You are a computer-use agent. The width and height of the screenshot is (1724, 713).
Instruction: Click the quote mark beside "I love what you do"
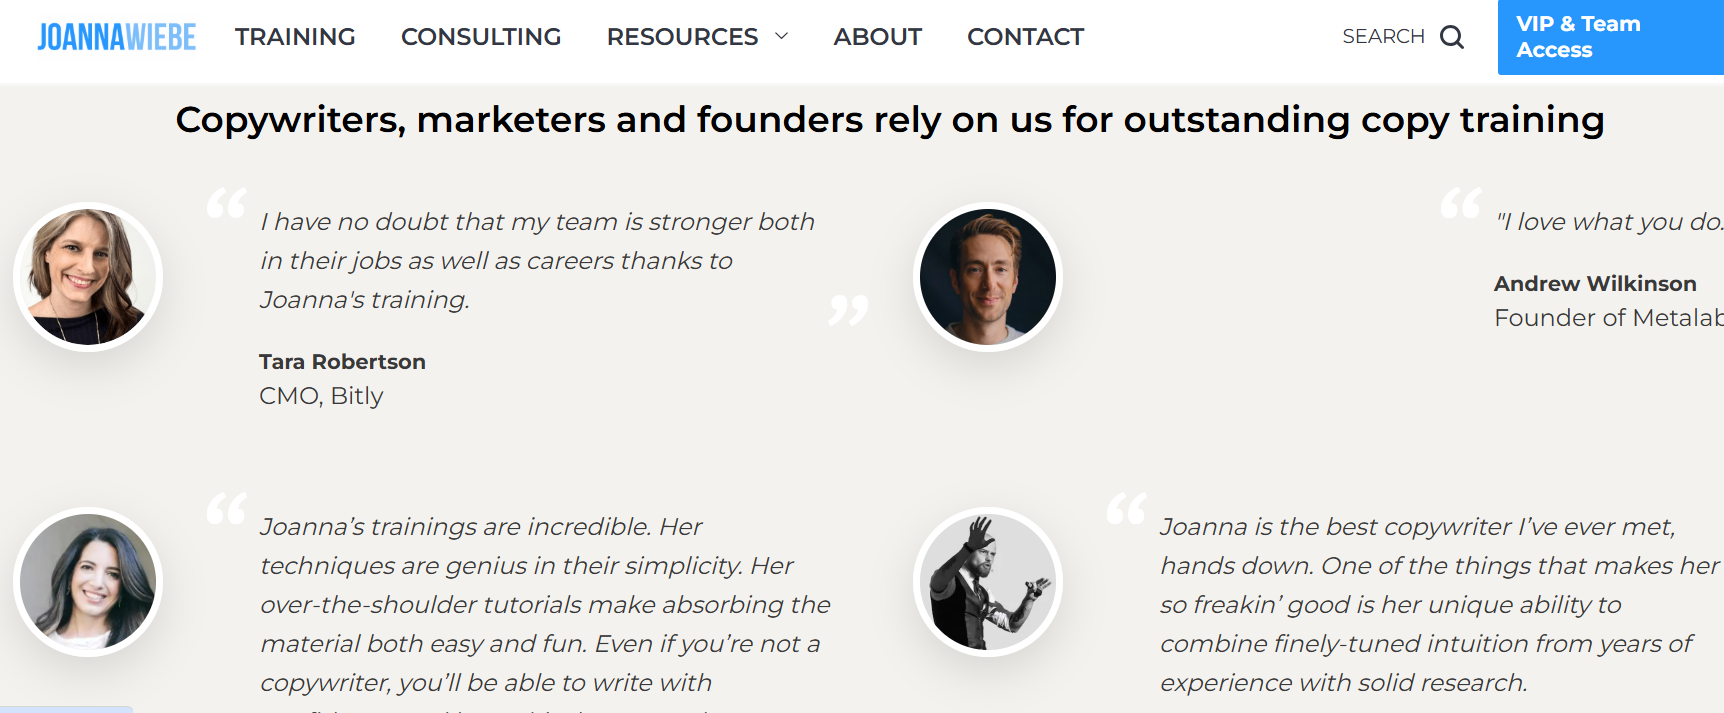pyautogui.click(x=1460, y=203)
